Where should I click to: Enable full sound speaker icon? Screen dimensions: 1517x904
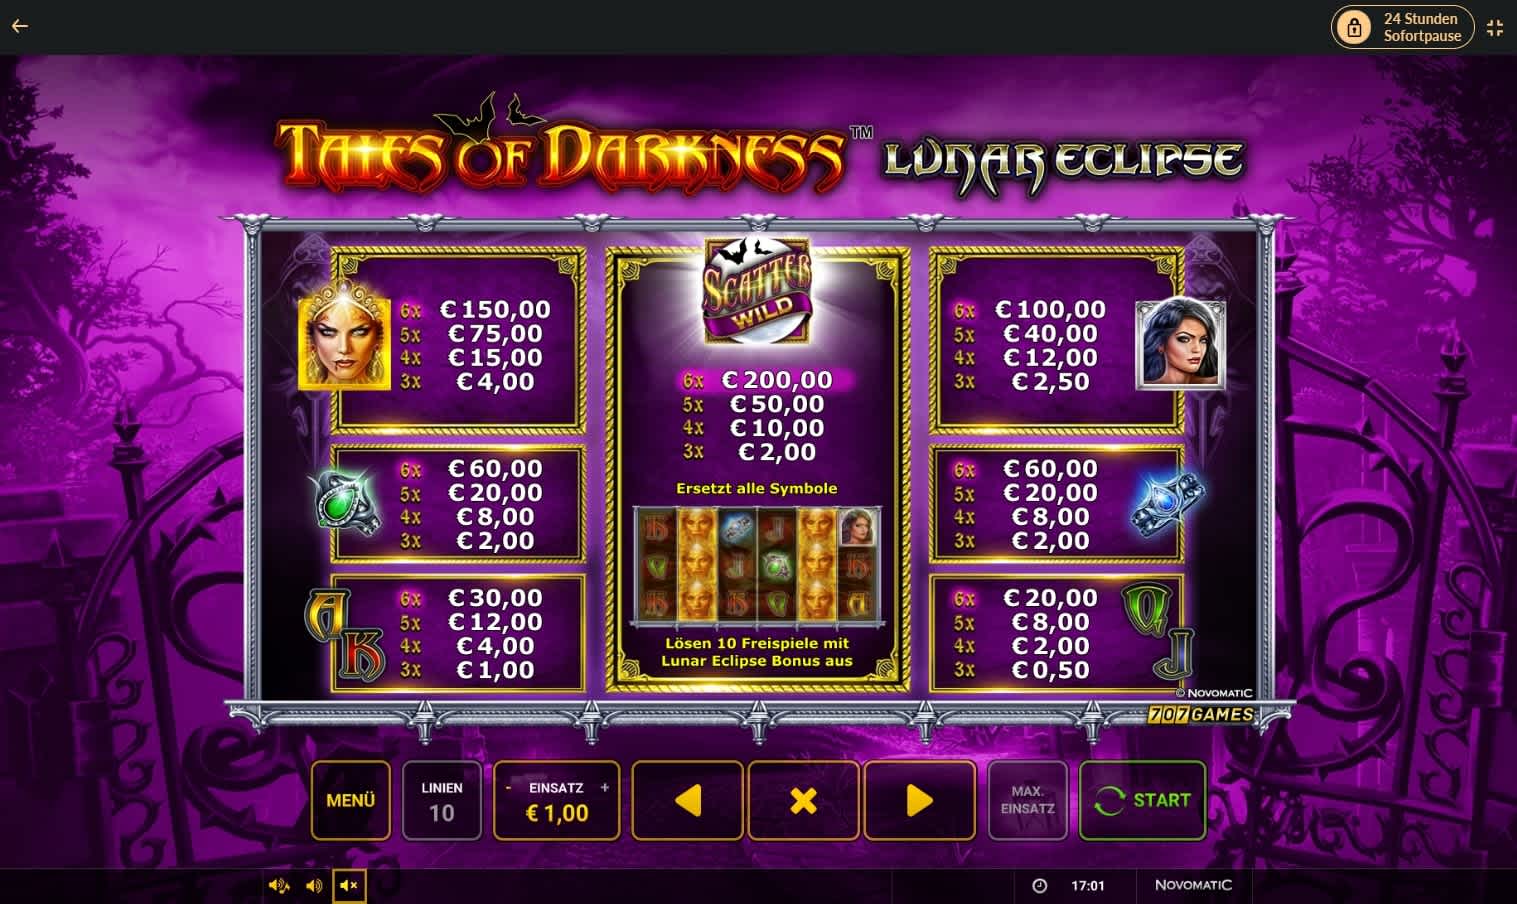pyautogui.click(x=279, y=886)
